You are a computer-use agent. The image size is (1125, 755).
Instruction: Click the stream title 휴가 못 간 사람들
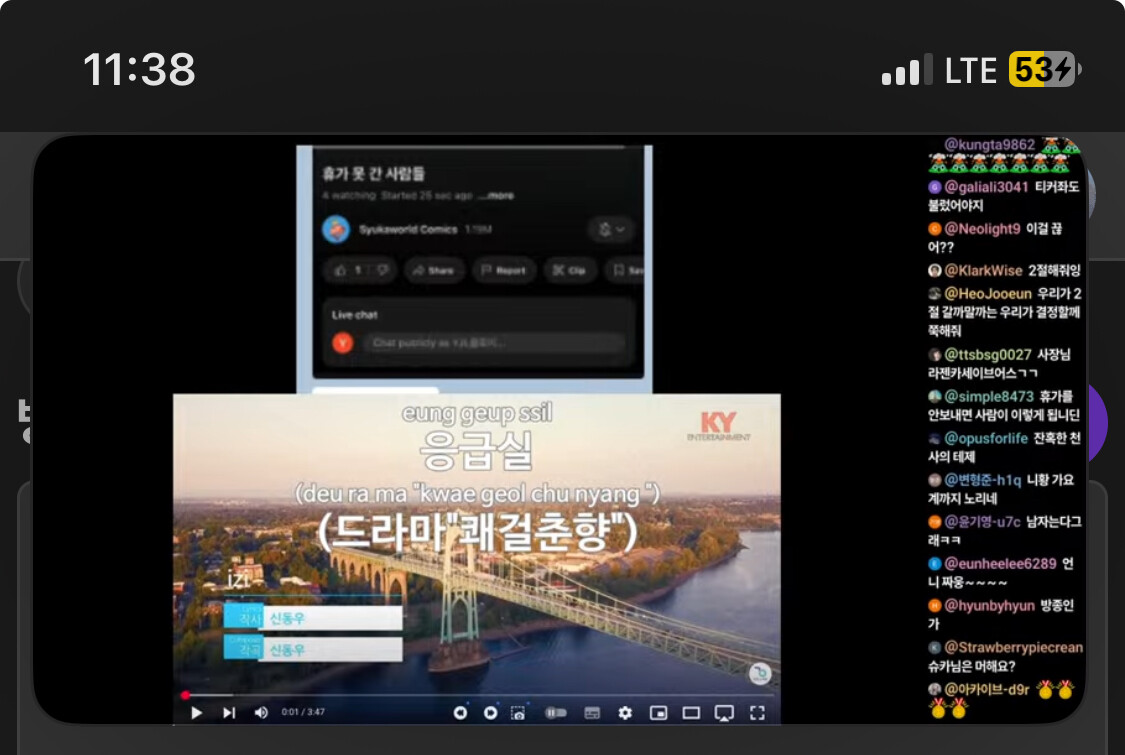click(x=373, y=173)
